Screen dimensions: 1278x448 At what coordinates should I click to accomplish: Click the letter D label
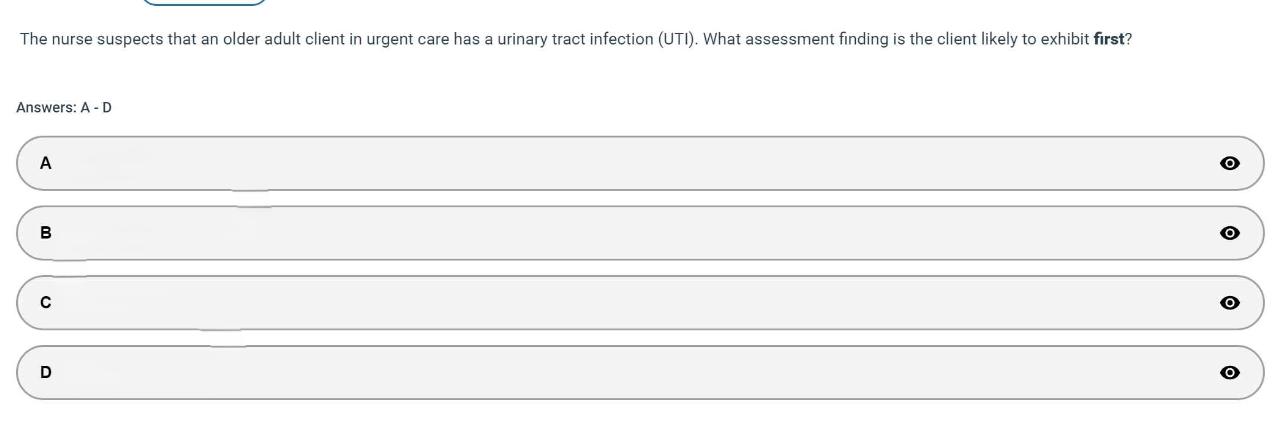[45, 373]
